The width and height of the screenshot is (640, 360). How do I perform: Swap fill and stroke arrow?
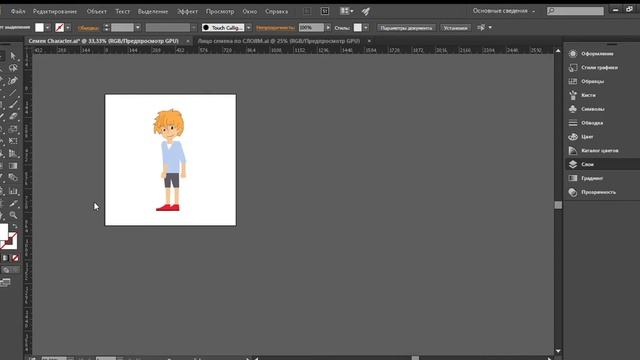[15, 226]
